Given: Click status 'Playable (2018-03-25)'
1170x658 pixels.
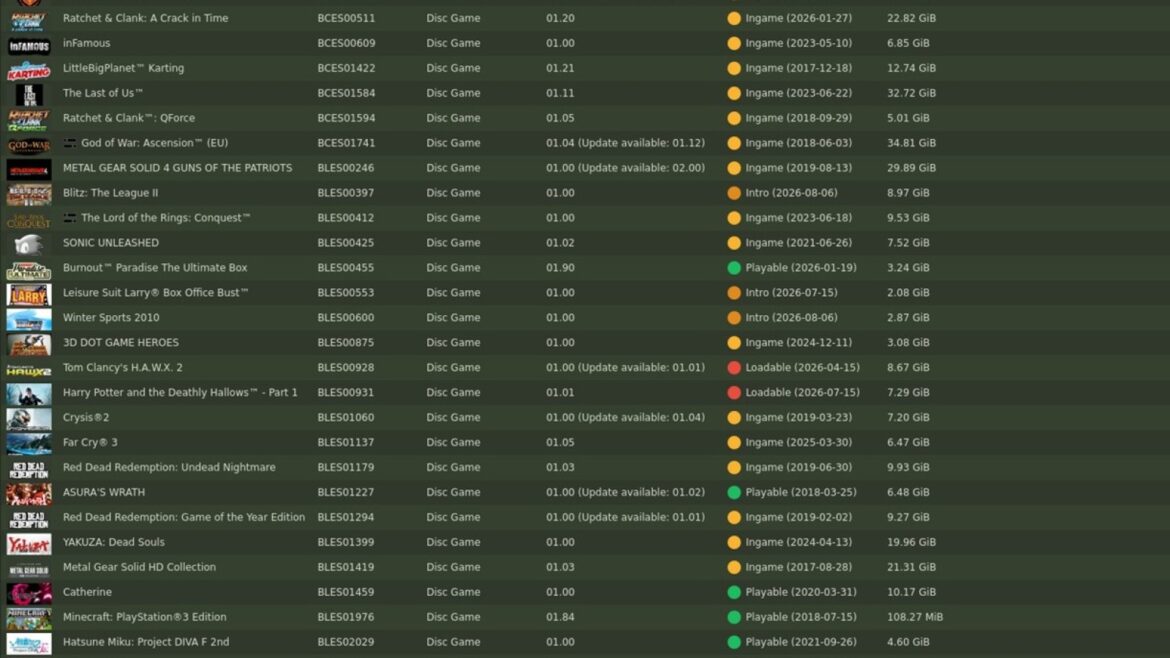Looking at the screenshot, I should pyautogui.click(x=801, y=492).
